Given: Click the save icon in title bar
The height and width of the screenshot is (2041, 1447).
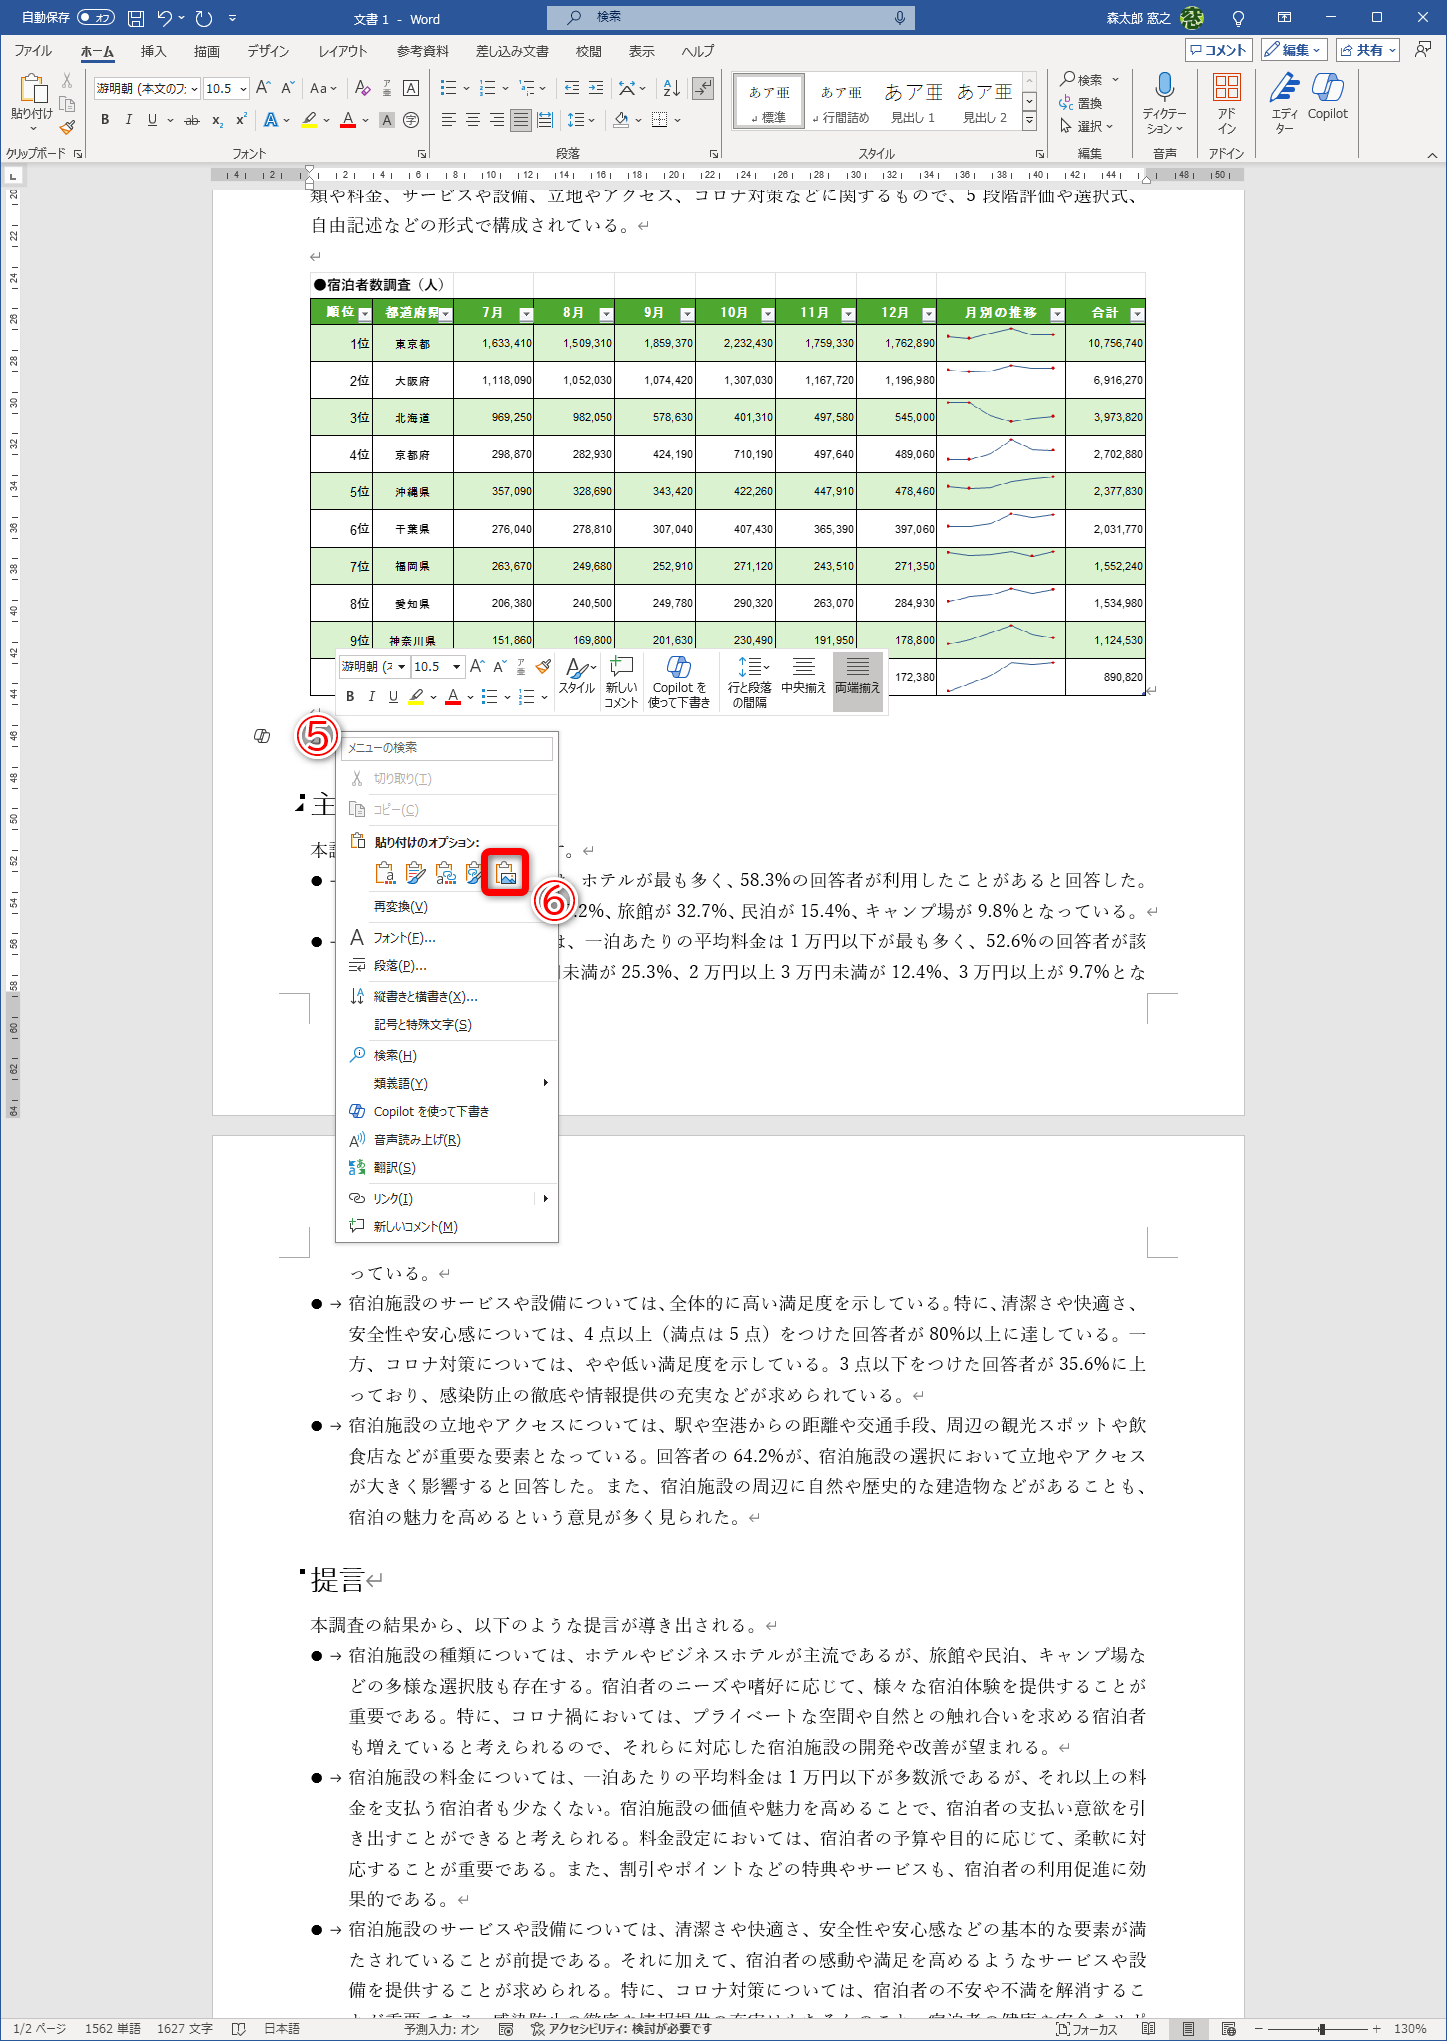Looking at the screenshot, I should point(136,18).
